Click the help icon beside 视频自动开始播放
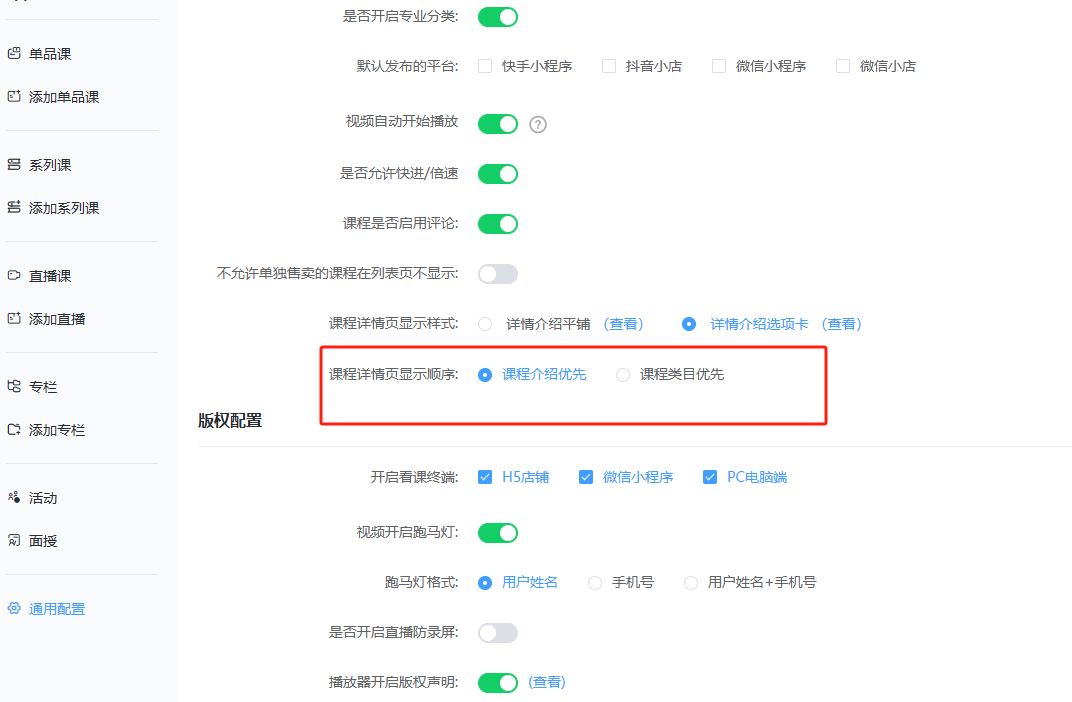 pos(538,124)
